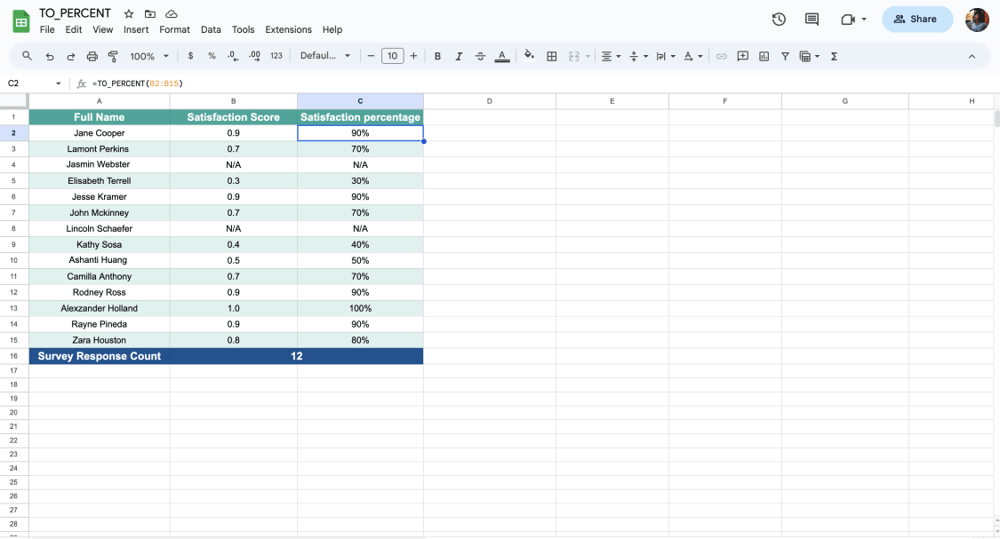Expand the font family dropdown
Screen dimensions: 1000x539
[325, 56]
